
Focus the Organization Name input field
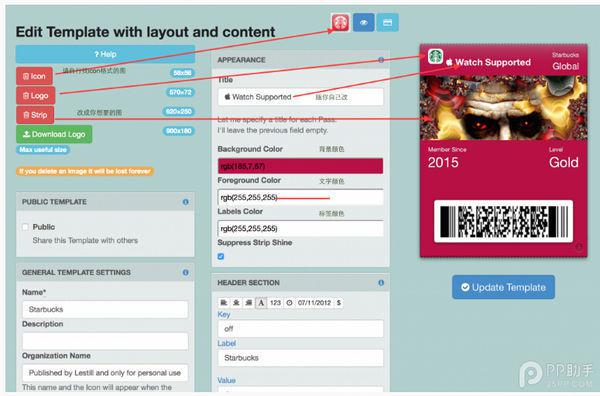[x=105, y=373]
